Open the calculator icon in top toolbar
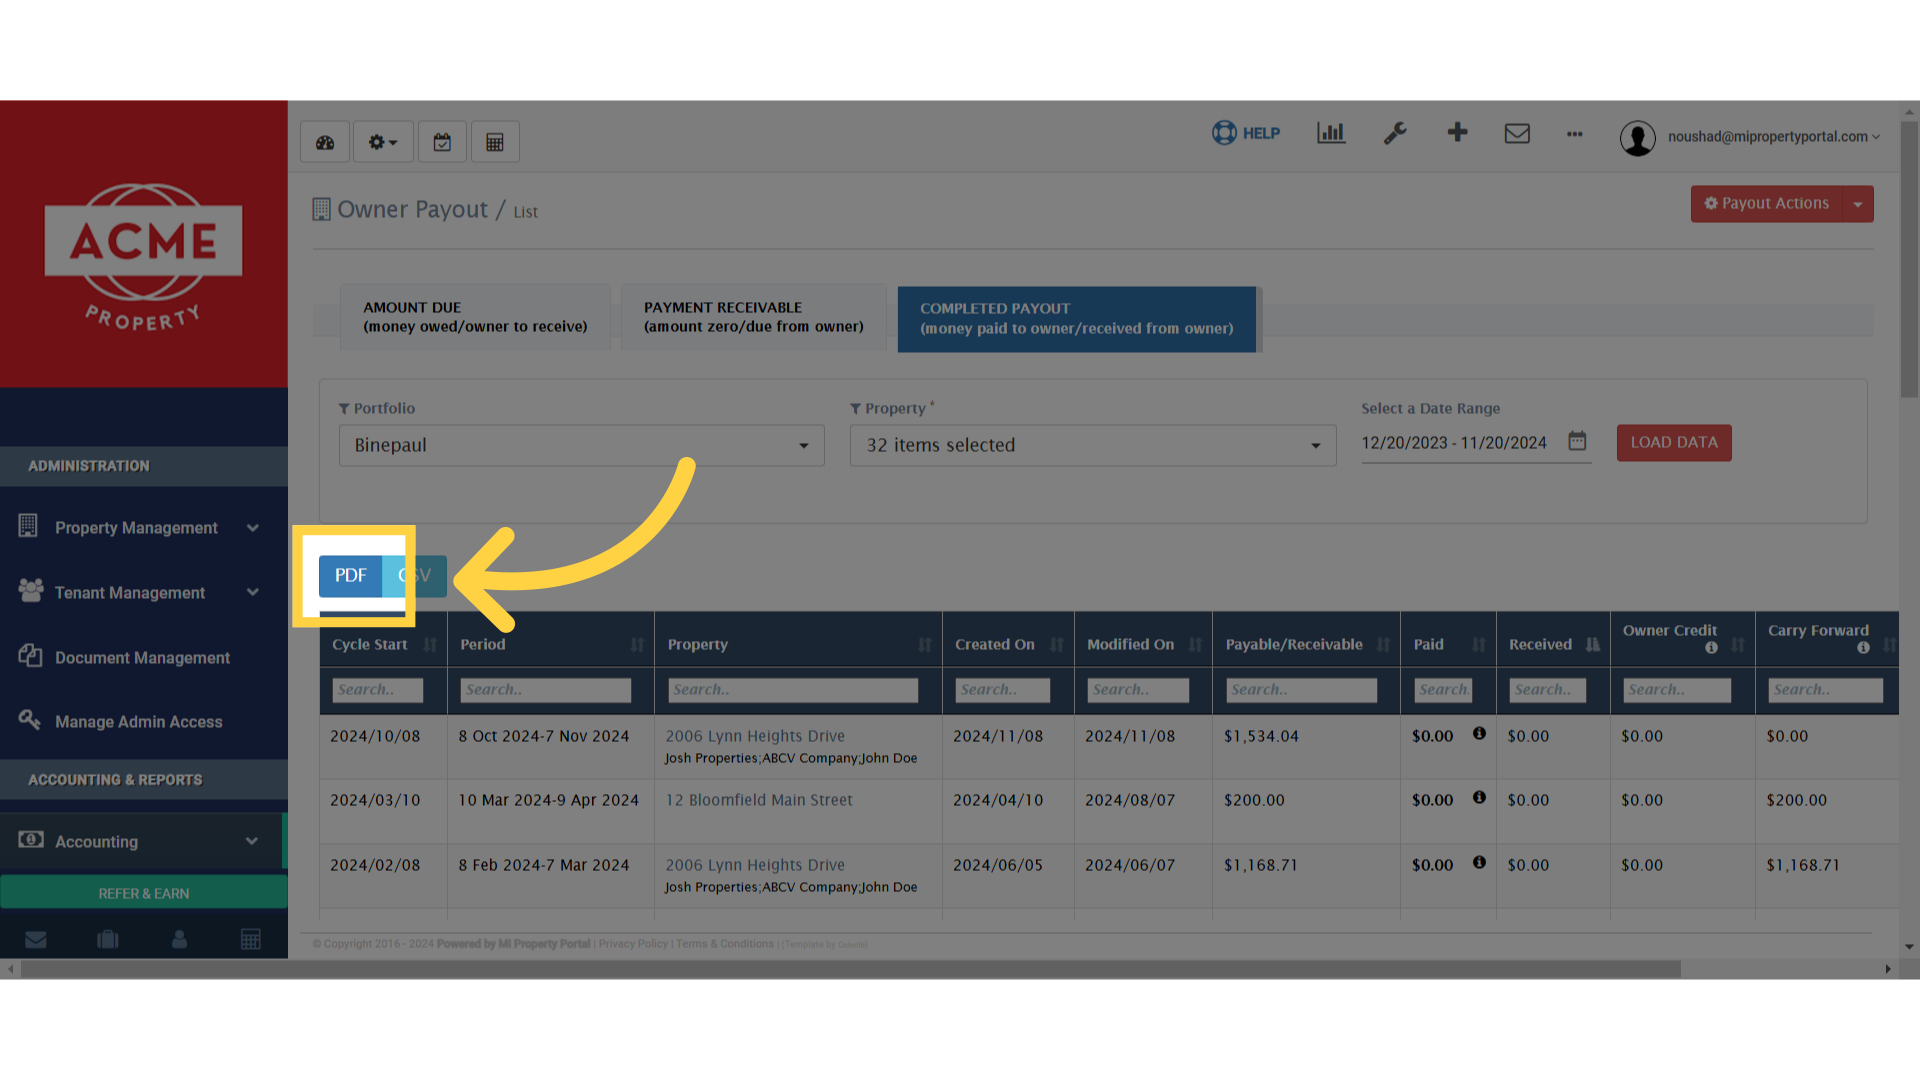This screenshot has height=1080, width=1920. click(495, 142)
